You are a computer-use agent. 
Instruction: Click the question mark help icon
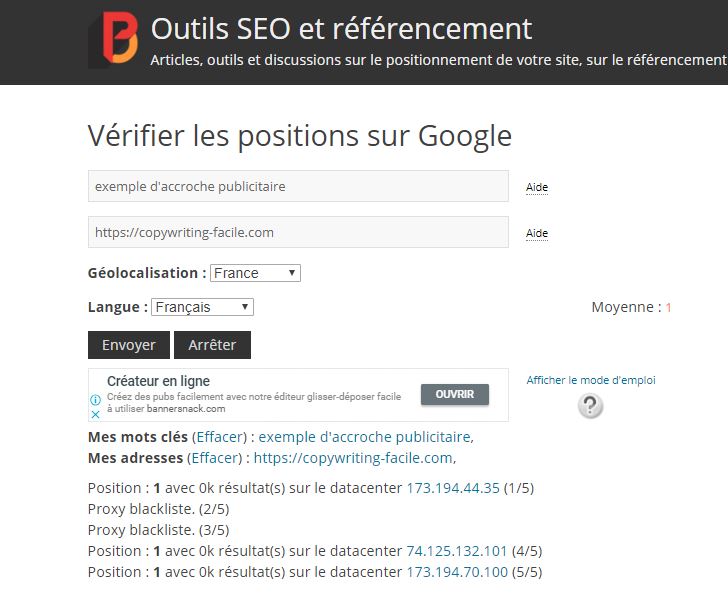click(x=591, y=405)
